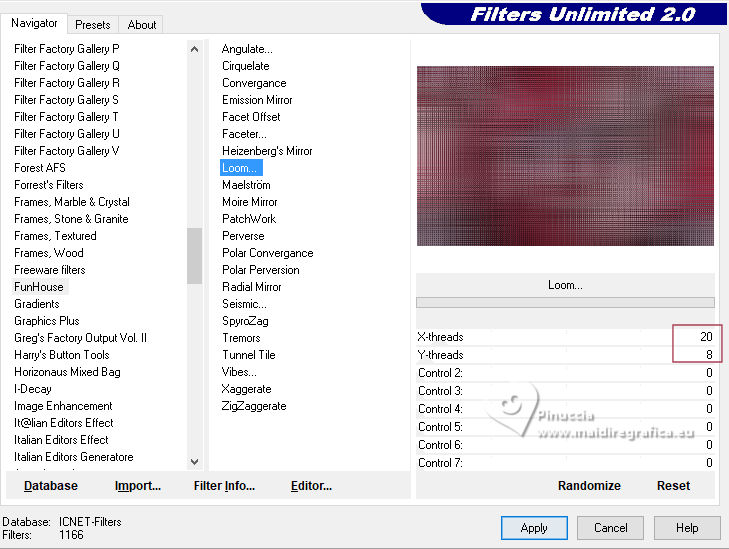Choose the SpyroZag filter
729x549 pixels.
(245, 321)
